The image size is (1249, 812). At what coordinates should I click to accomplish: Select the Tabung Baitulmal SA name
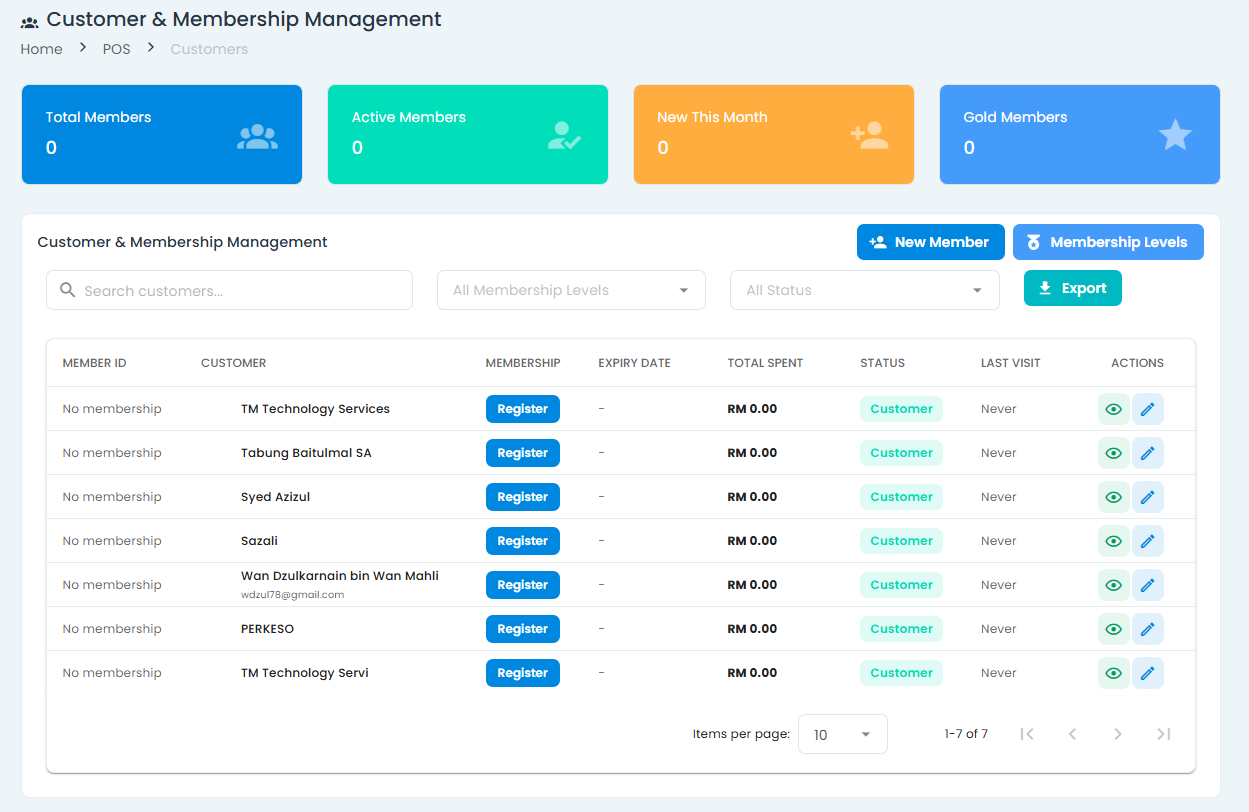[306, 453]
